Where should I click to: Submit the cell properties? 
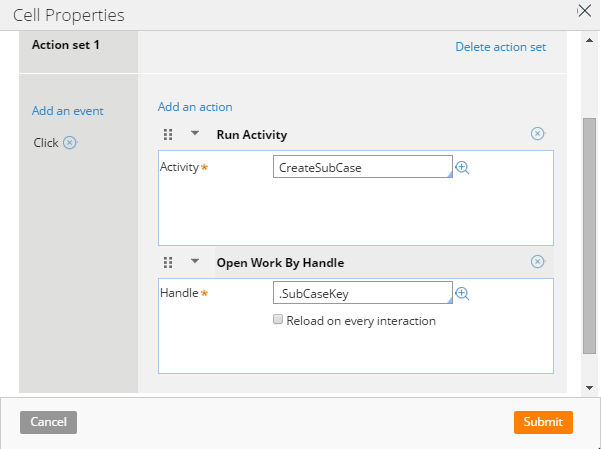(543, 422)
